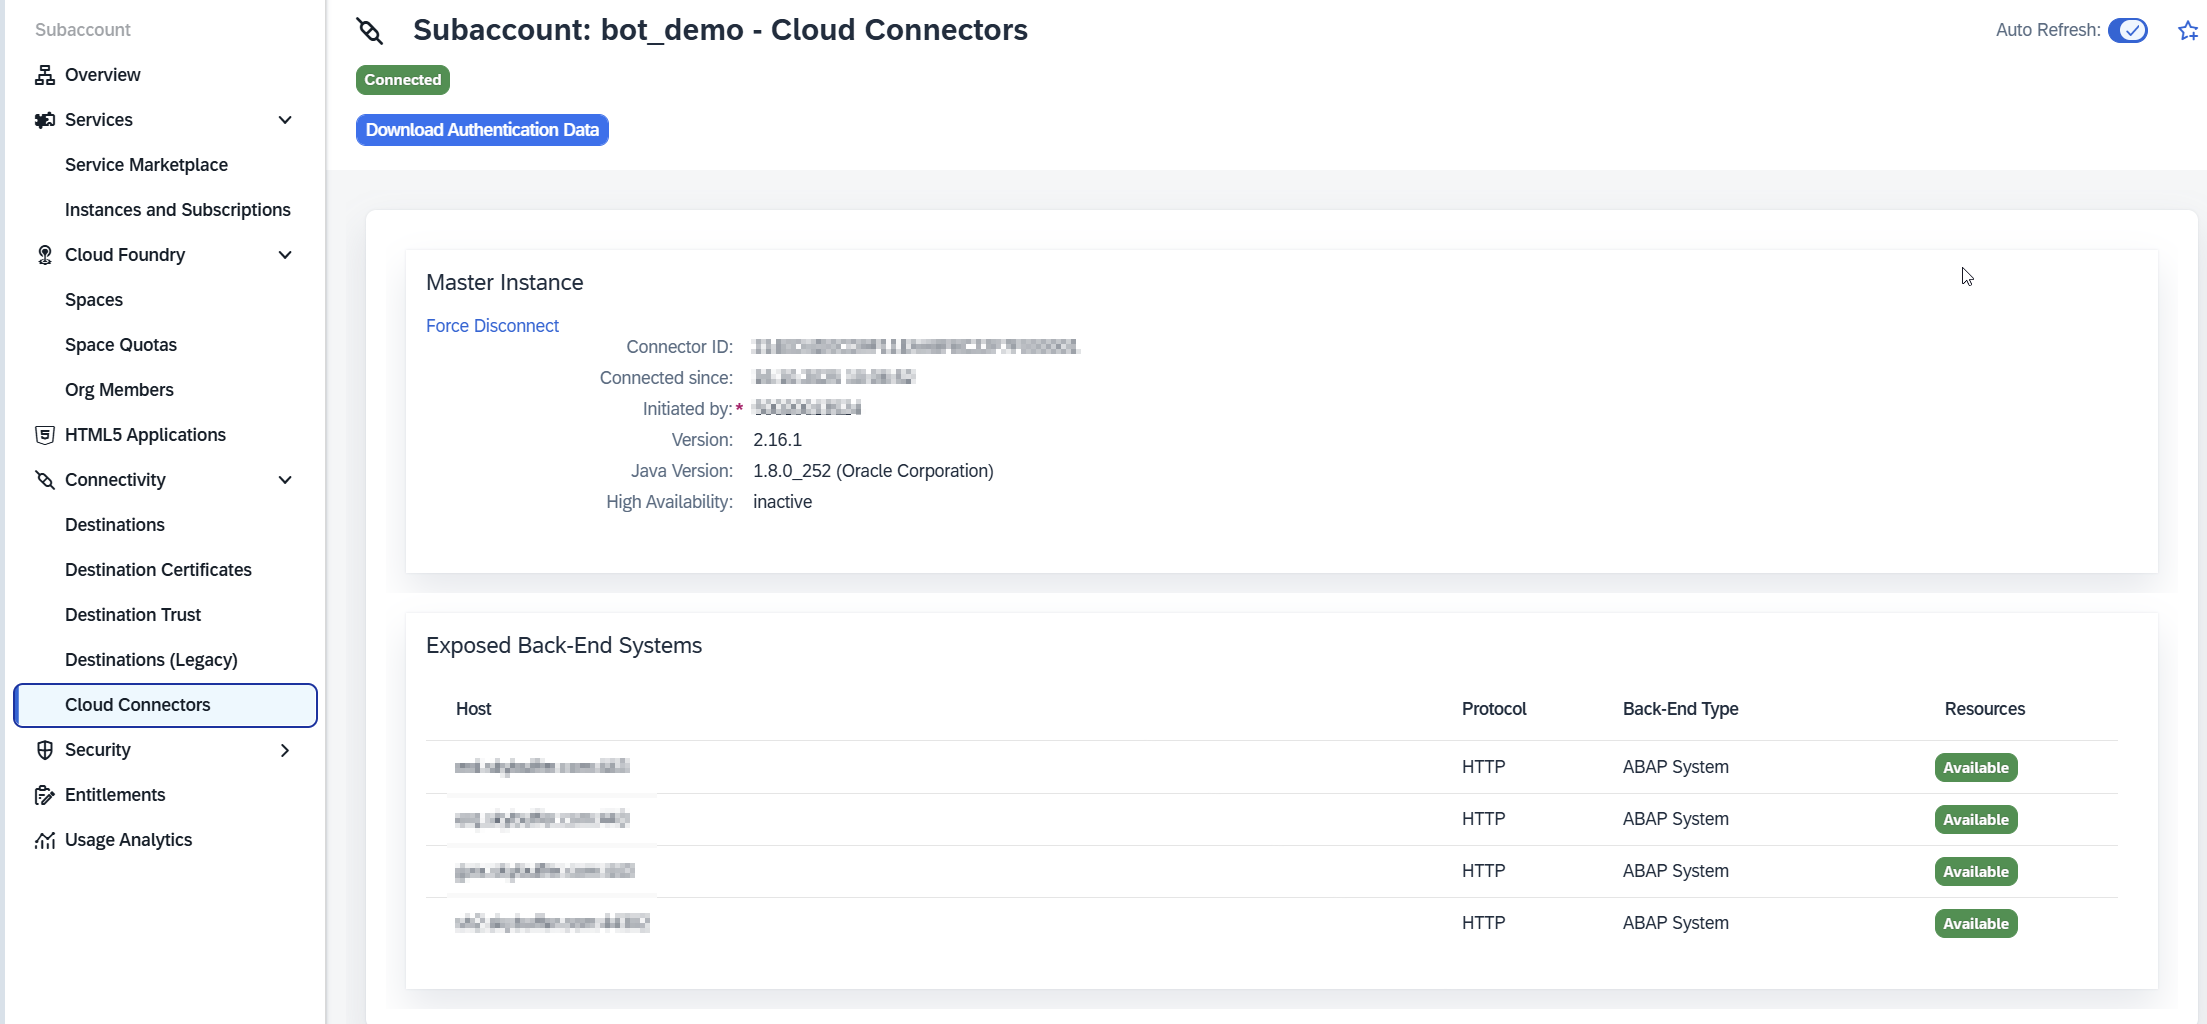Mark page as favorite with star icon
The image size is (2207, 1024).
click(x=2187, y=31)
